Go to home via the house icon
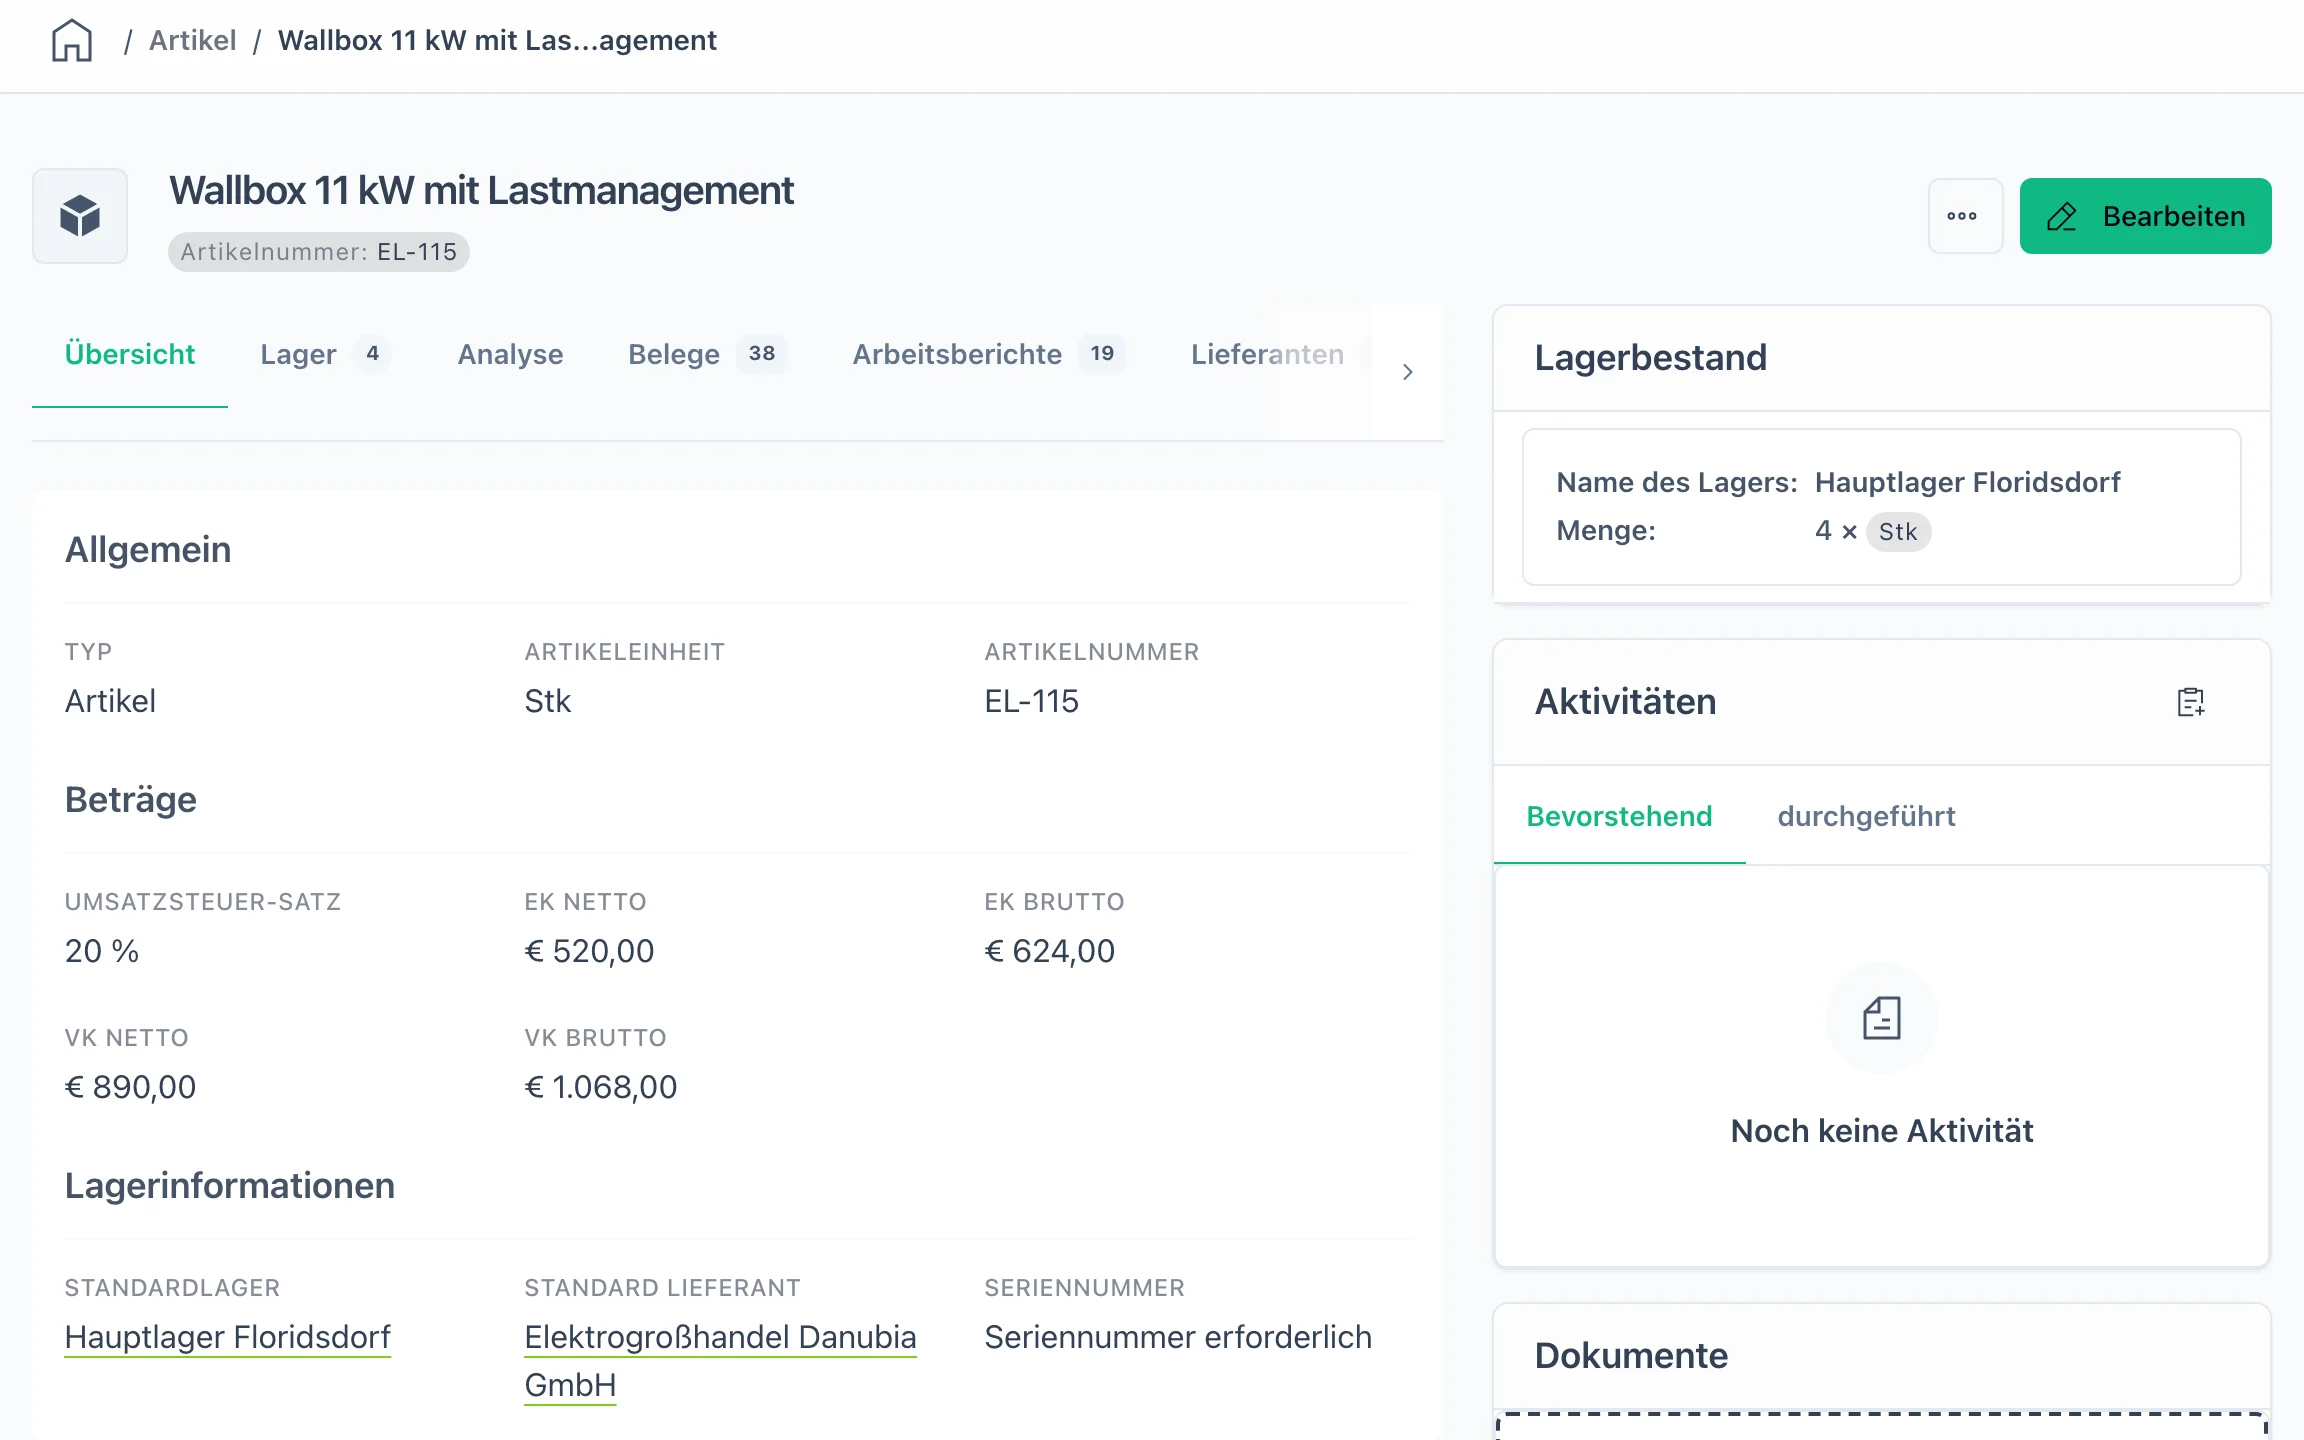Viewport: 2304px width, 1440px height. [x=72, y=41]
